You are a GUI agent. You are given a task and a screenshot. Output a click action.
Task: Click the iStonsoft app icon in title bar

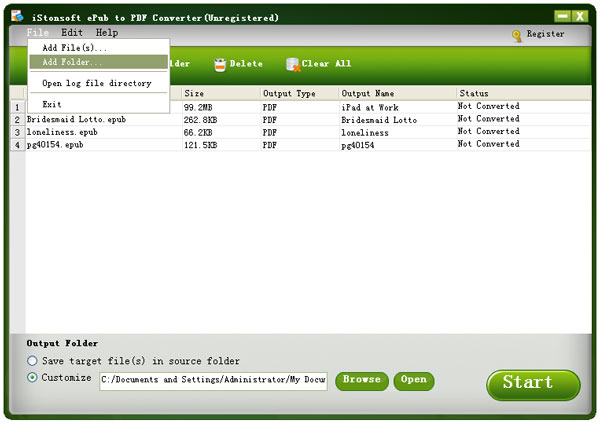pos(17,17)
